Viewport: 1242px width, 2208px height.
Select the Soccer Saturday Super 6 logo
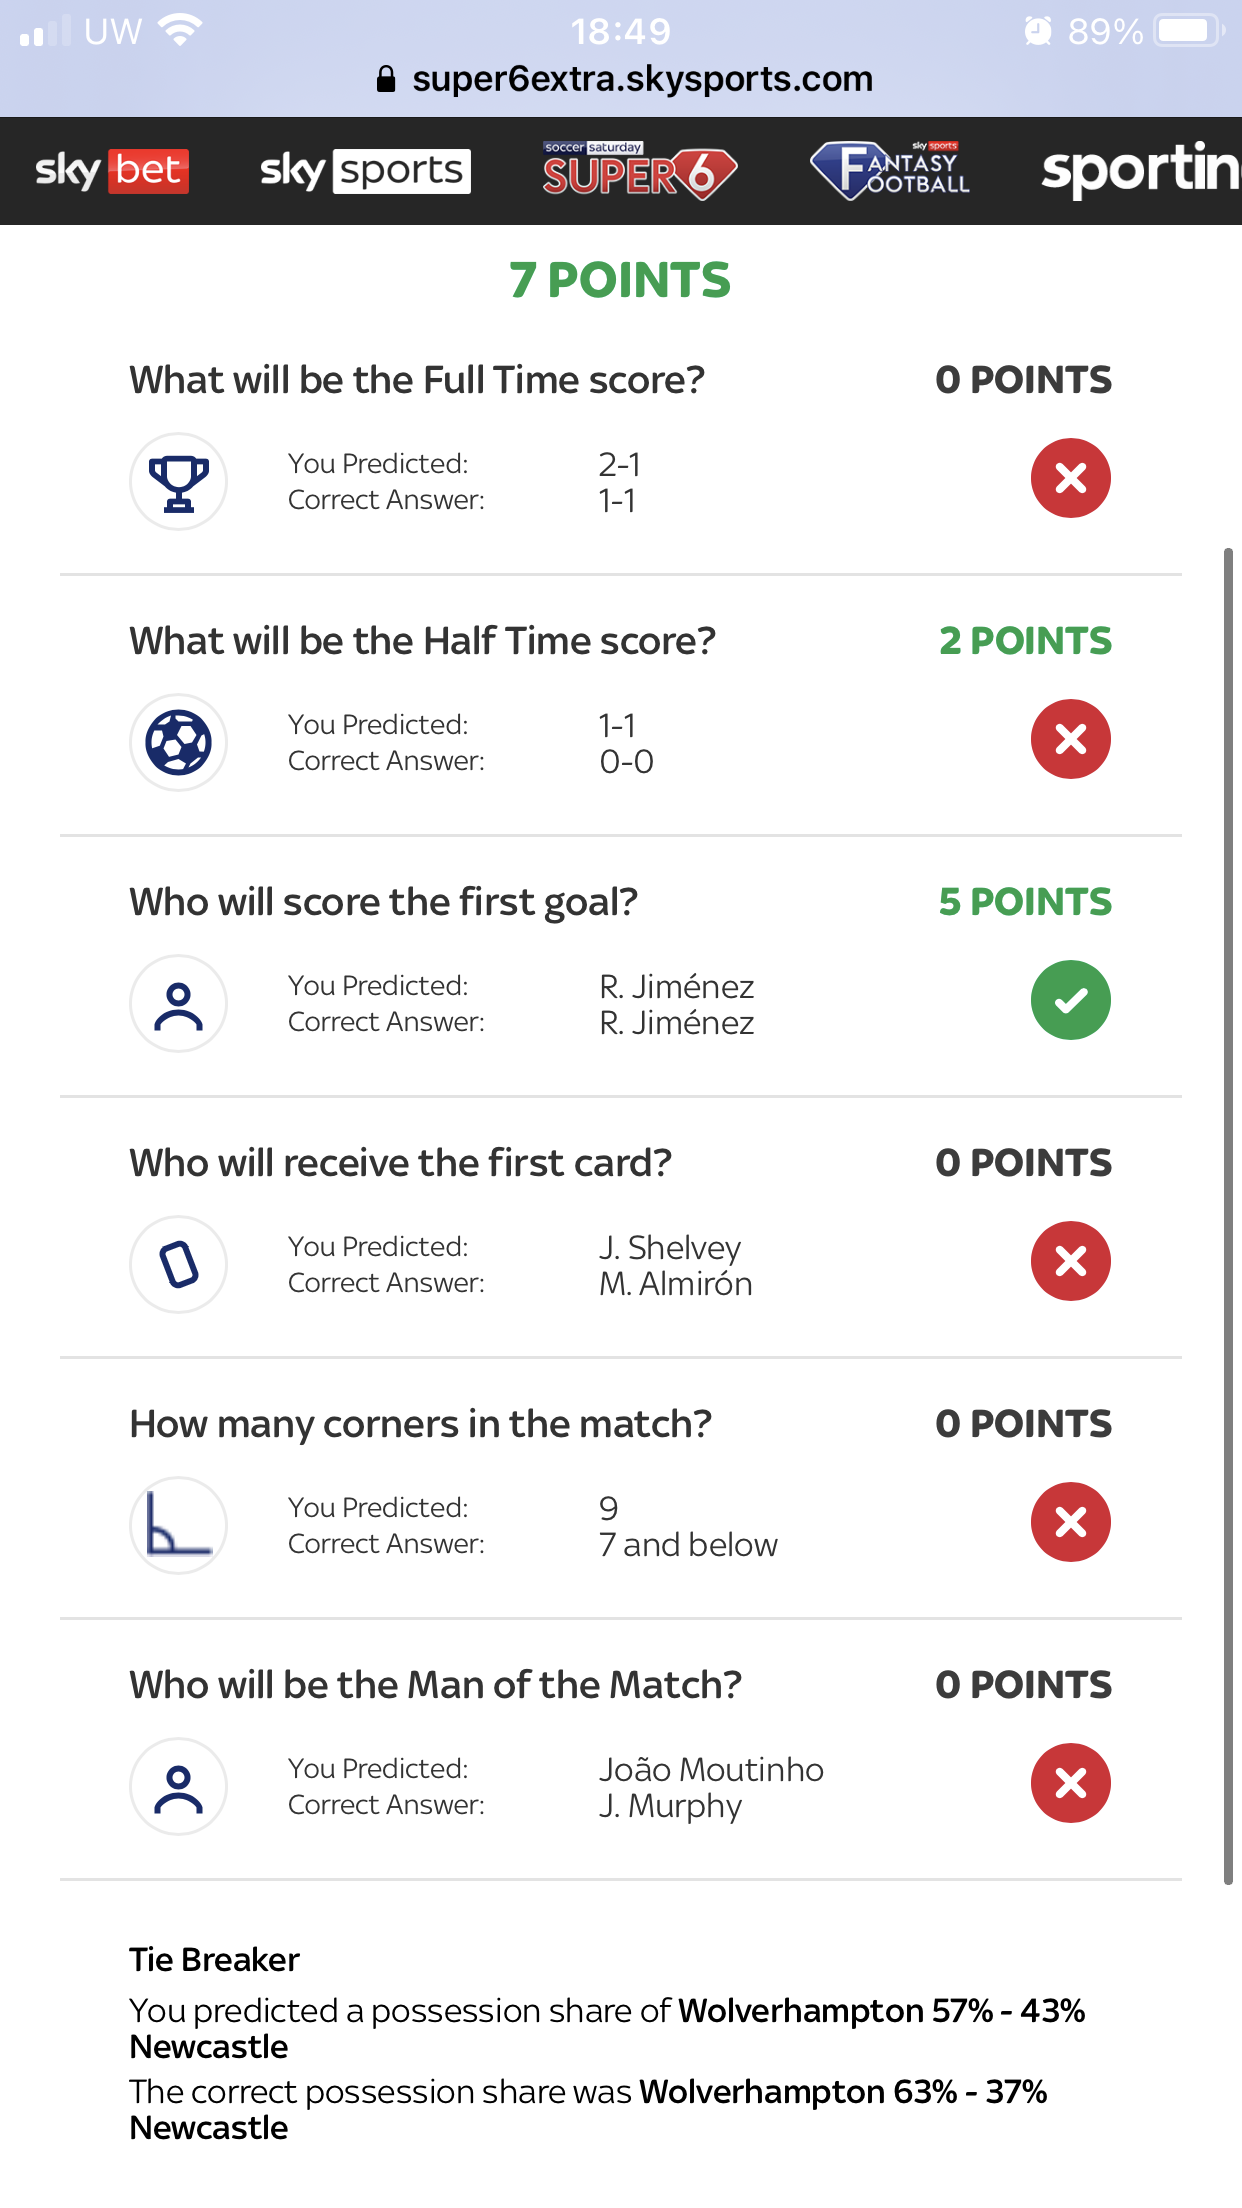640,170
